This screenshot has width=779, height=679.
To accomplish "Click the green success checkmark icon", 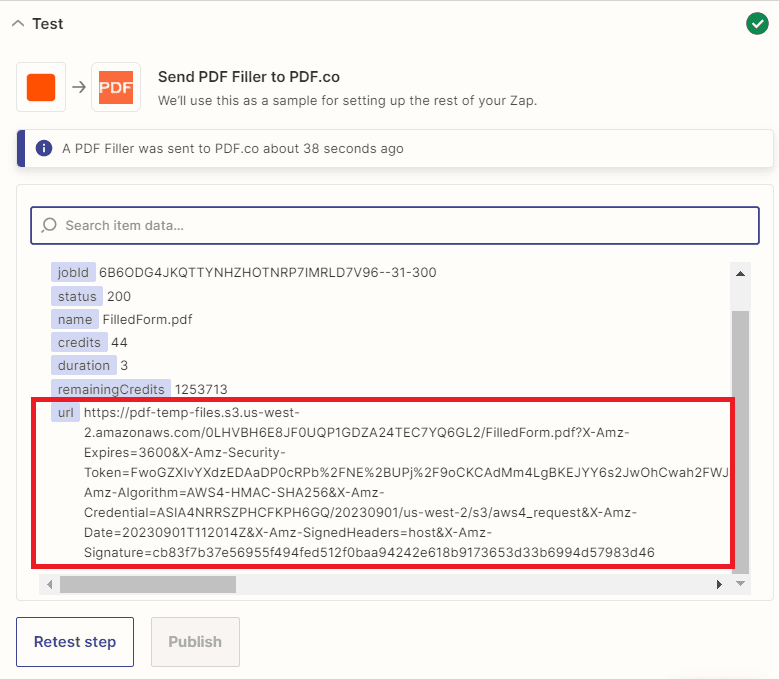I will pos(757,23).
